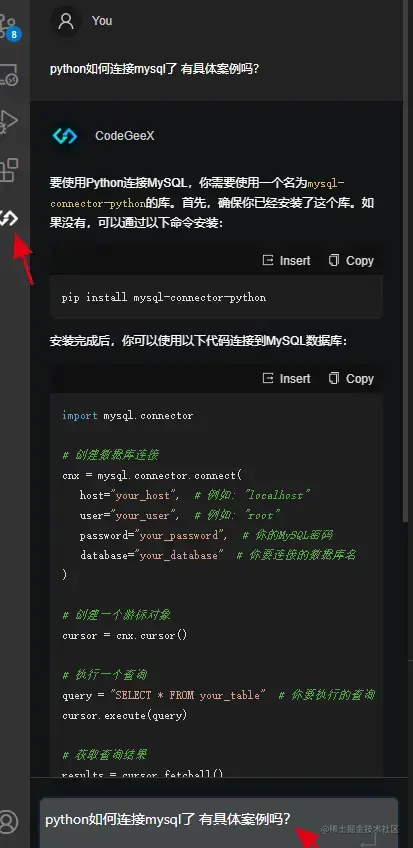Image resolution: width=413 pixels, height=848 pixels.
Task: Click the cursor.execute(query) code line
Action: pos(125,716)
